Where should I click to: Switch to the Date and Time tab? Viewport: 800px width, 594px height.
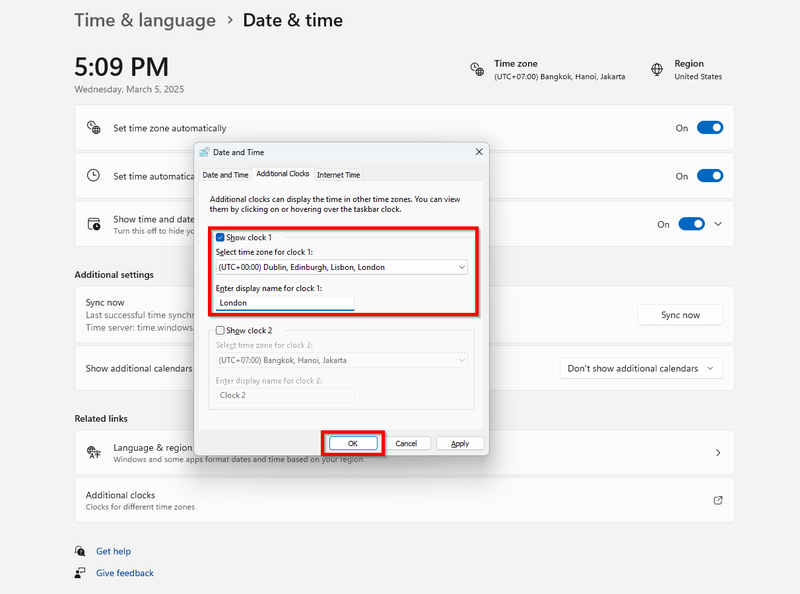[225, 175]
